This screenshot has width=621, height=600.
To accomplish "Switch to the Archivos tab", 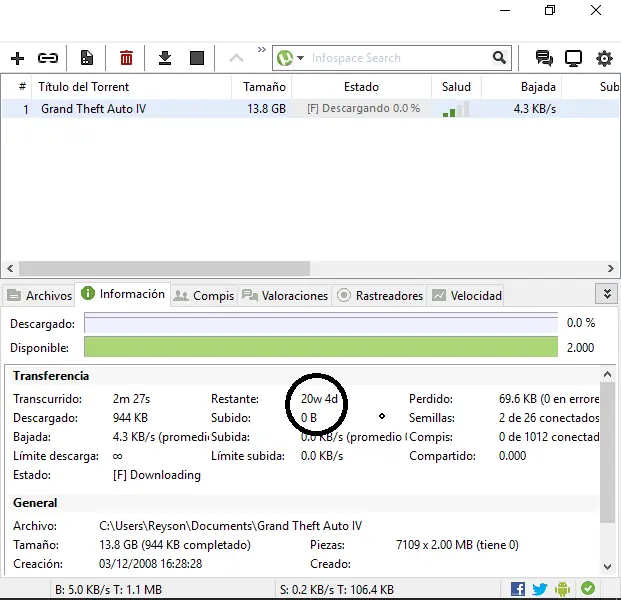I will pyautogui.click(x=40, y=295).
